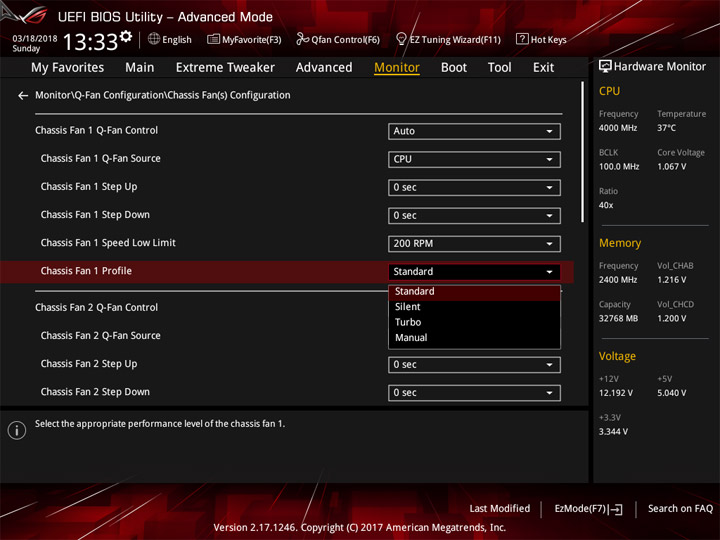Image resolution: width=720 pixels, height=540 pixels.
Task: Open Search on FAQ
Action: click(x=680, y=508)
